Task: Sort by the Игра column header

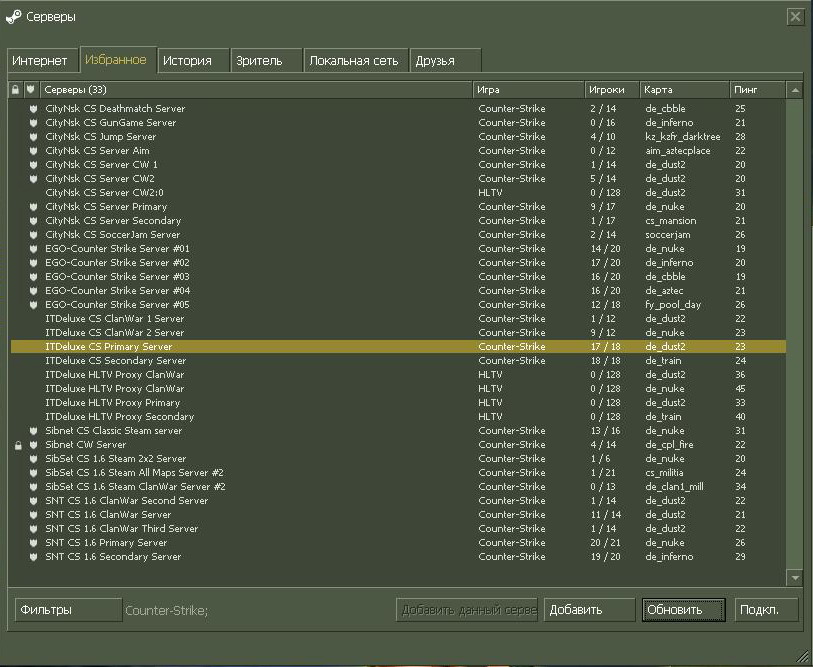Action: point(529,90)
